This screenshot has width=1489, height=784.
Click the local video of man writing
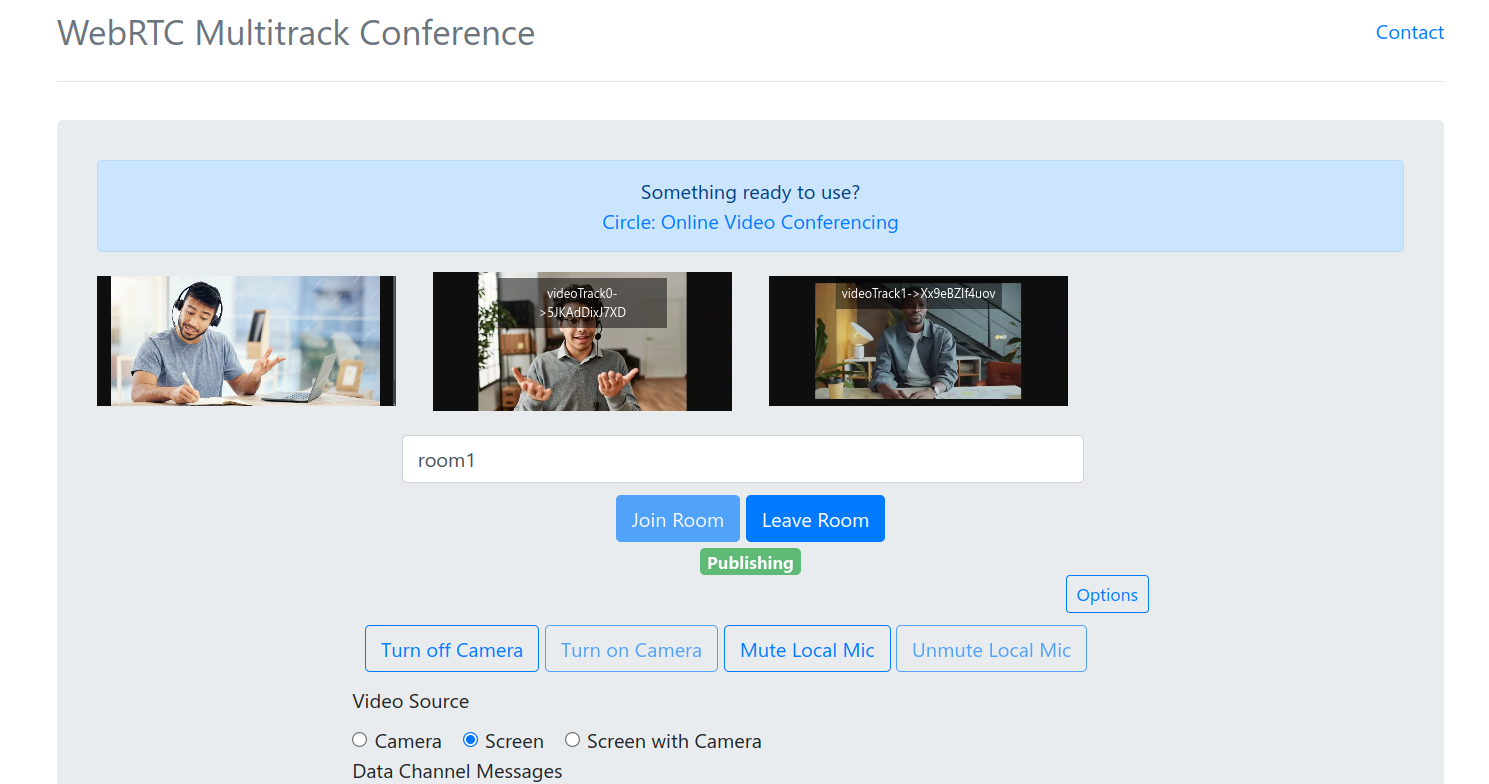[x=246, y=341]
